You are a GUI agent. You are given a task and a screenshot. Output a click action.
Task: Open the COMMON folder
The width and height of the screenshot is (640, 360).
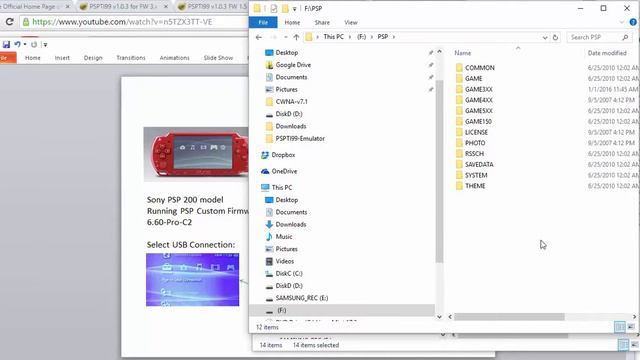click(480, 68)
